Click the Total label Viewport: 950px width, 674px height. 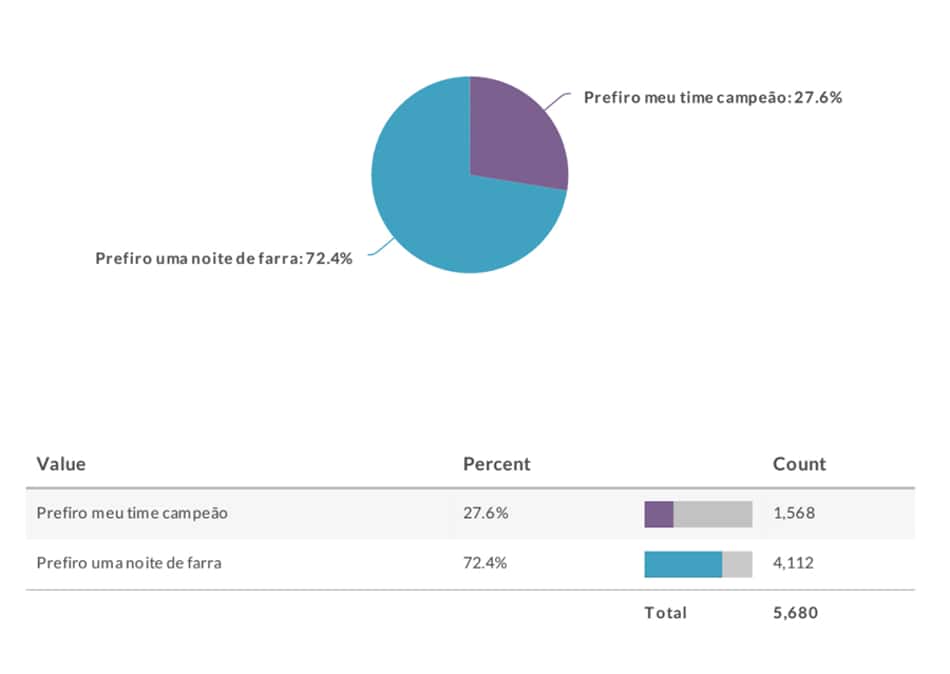coord(665,613)
